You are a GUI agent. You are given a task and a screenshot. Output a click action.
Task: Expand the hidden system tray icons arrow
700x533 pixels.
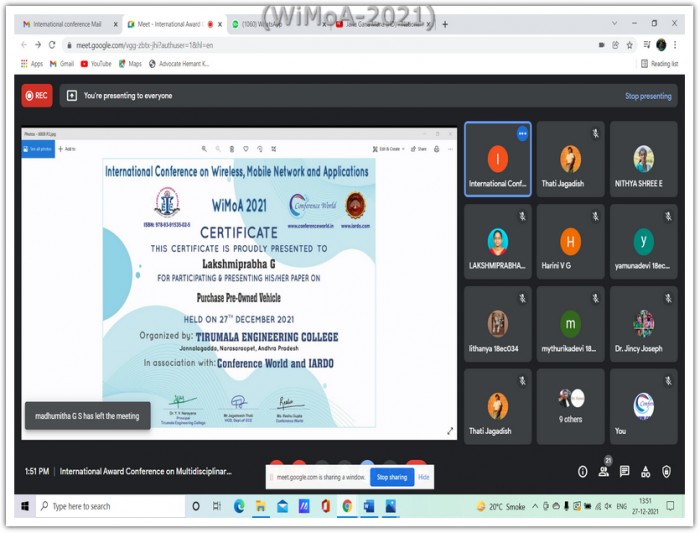click(x=535, y=506)
